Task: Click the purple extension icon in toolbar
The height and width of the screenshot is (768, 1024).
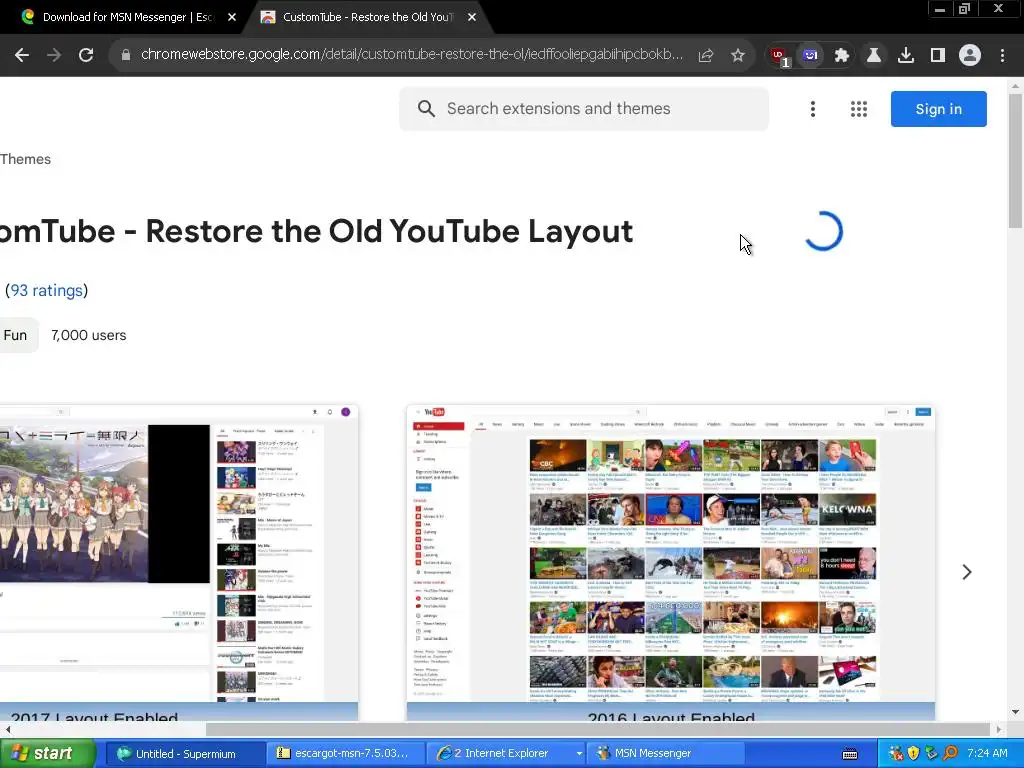Action: point(810,56)
